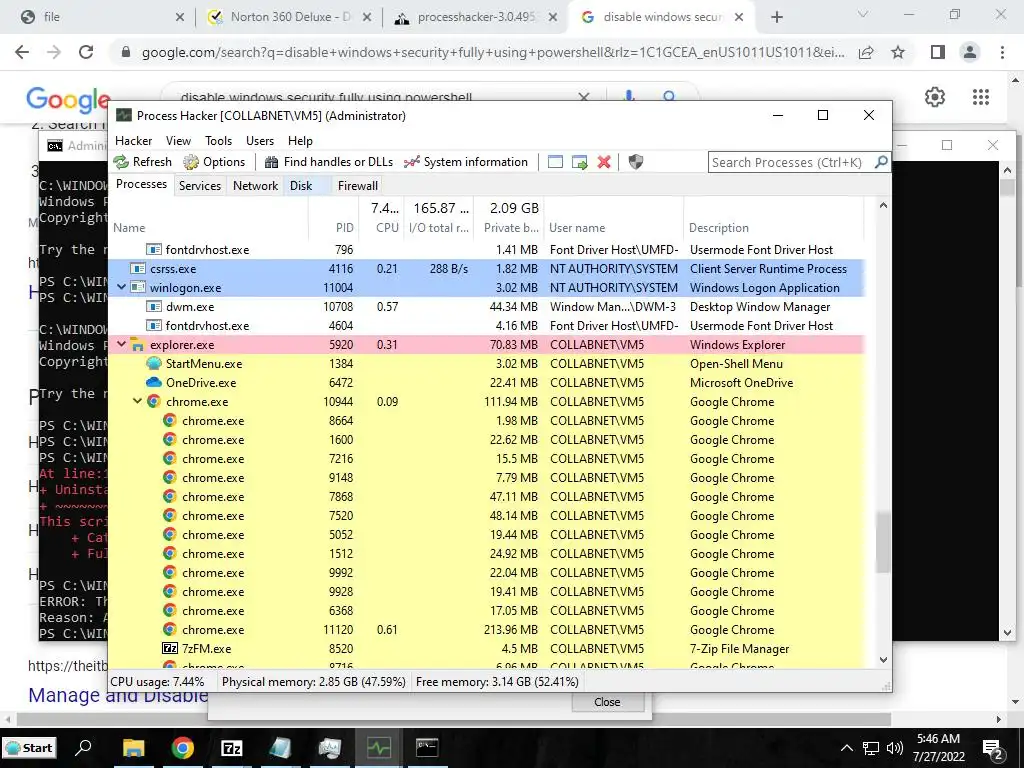
Task: Click the find window toolbar icon
Action: [555, 162]
